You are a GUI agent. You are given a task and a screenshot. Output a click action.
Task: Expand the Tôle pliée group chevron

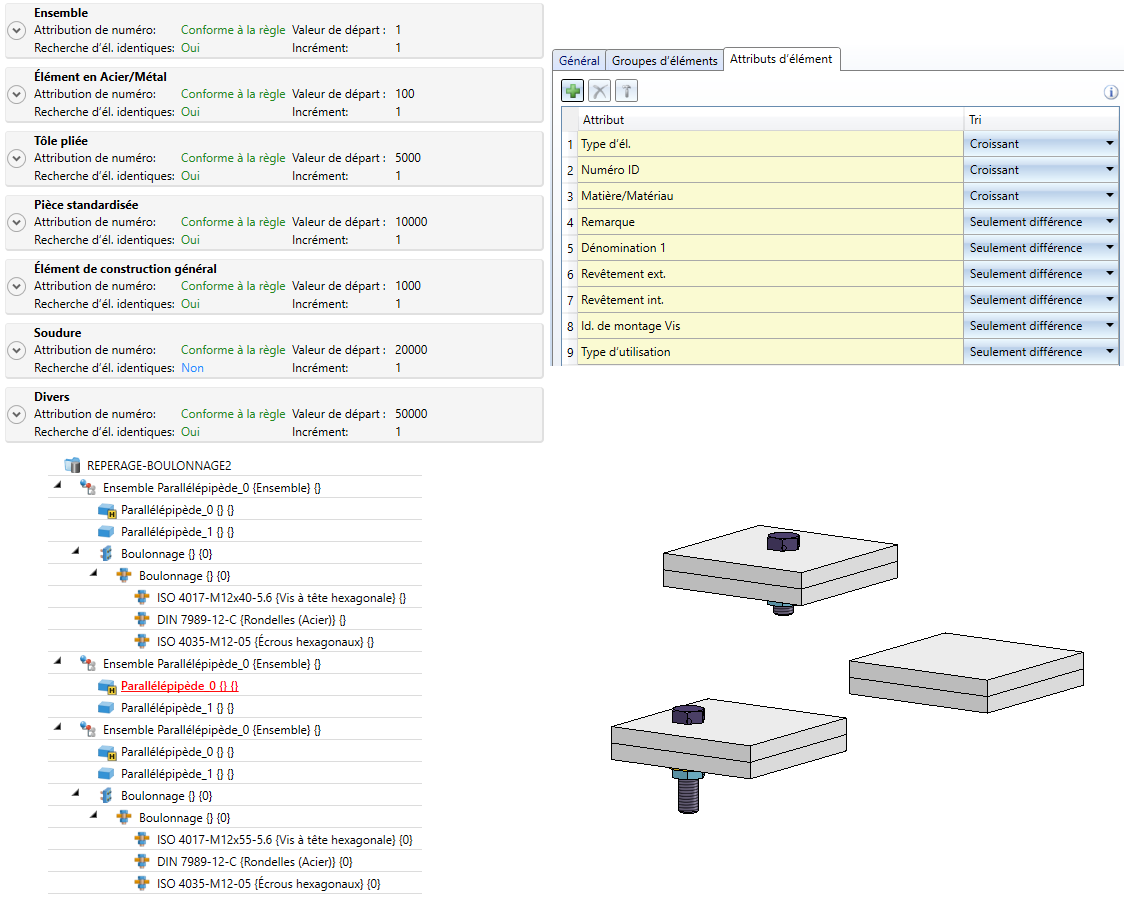[17, 159]
